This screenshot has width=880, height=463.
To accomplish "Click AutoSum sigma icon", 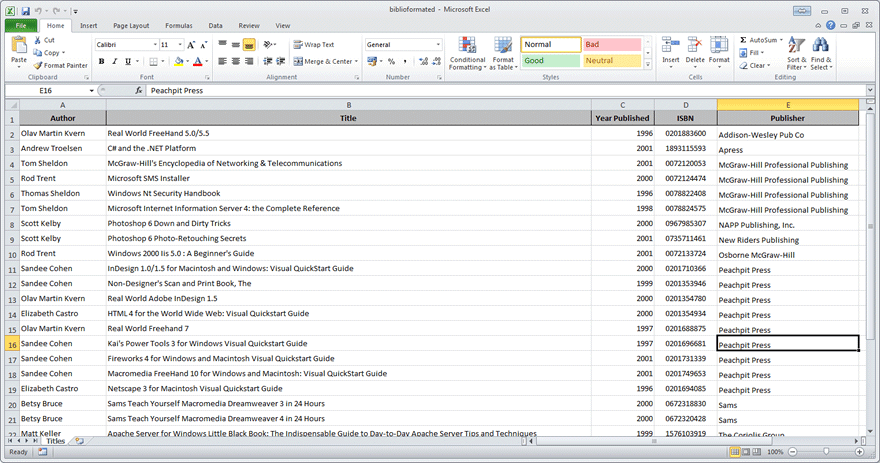I will coord(743,40).
